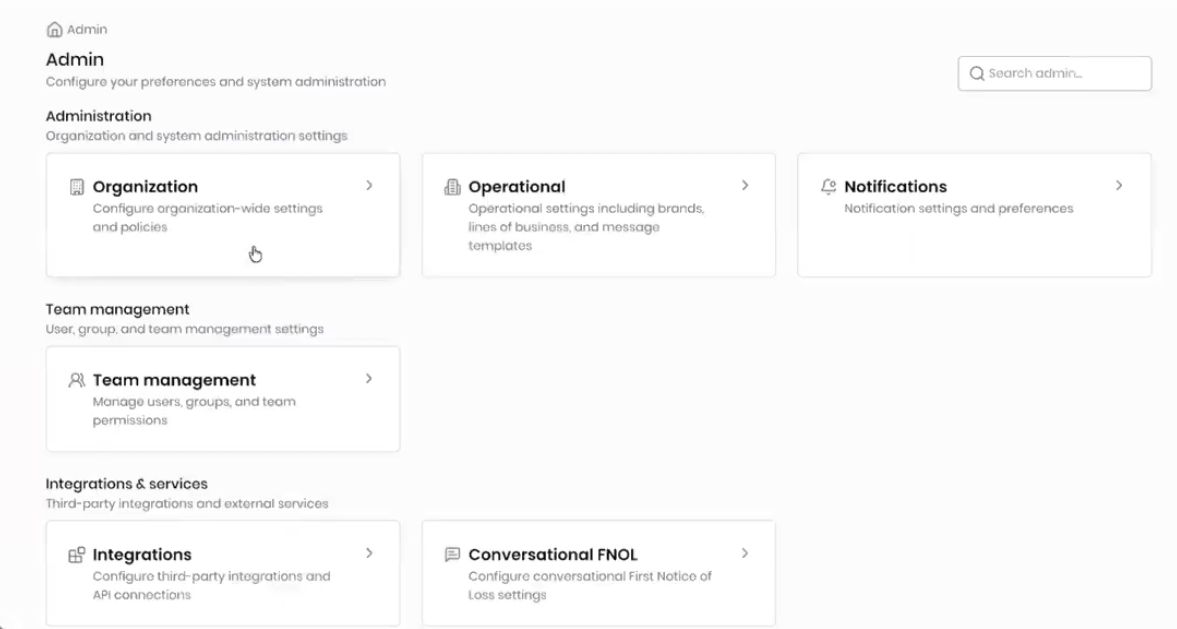Open the Admin breadcrumb link
Image resolution: width=1177 pixels, height=629 pixels.
(87, 31)
